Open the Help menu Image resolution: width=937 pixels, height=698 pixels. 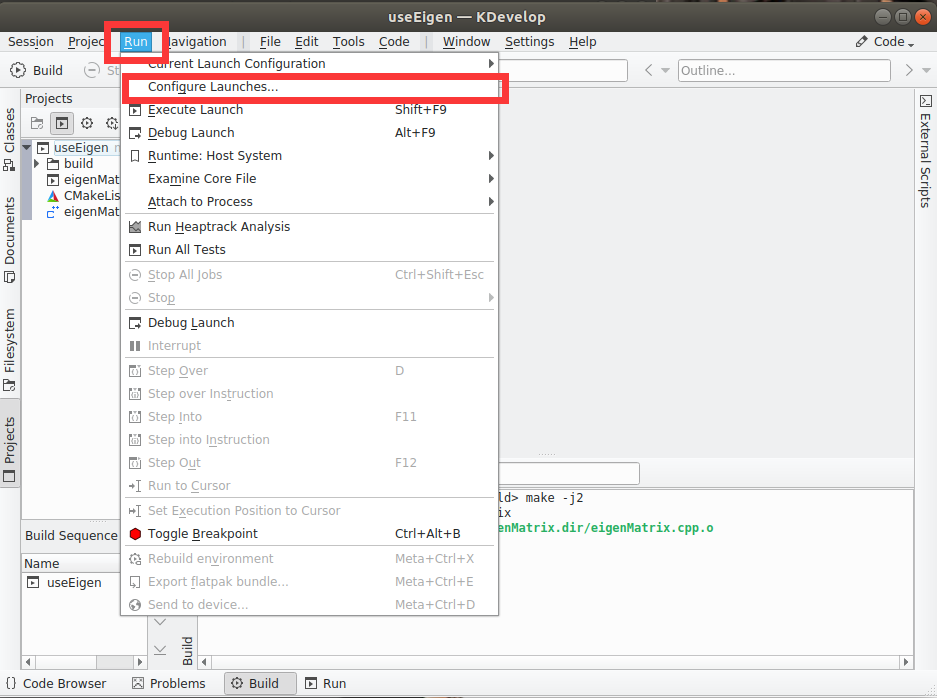583,42
